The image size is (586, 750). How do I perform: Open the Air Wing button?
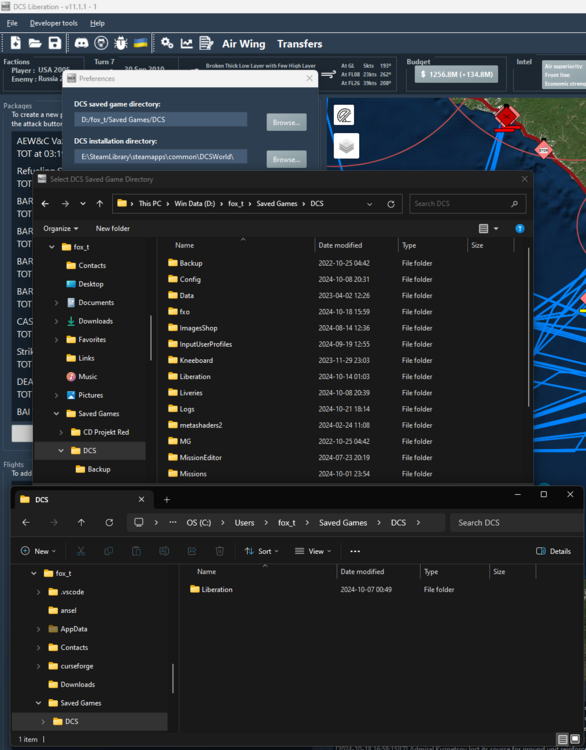click(243, 44)
